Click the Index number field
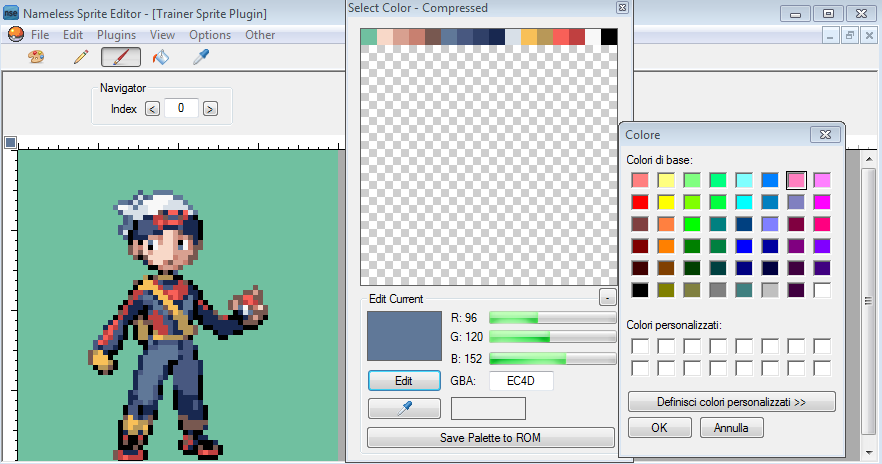The width and height of the screenshot is (882, 464). pos(181,108)
